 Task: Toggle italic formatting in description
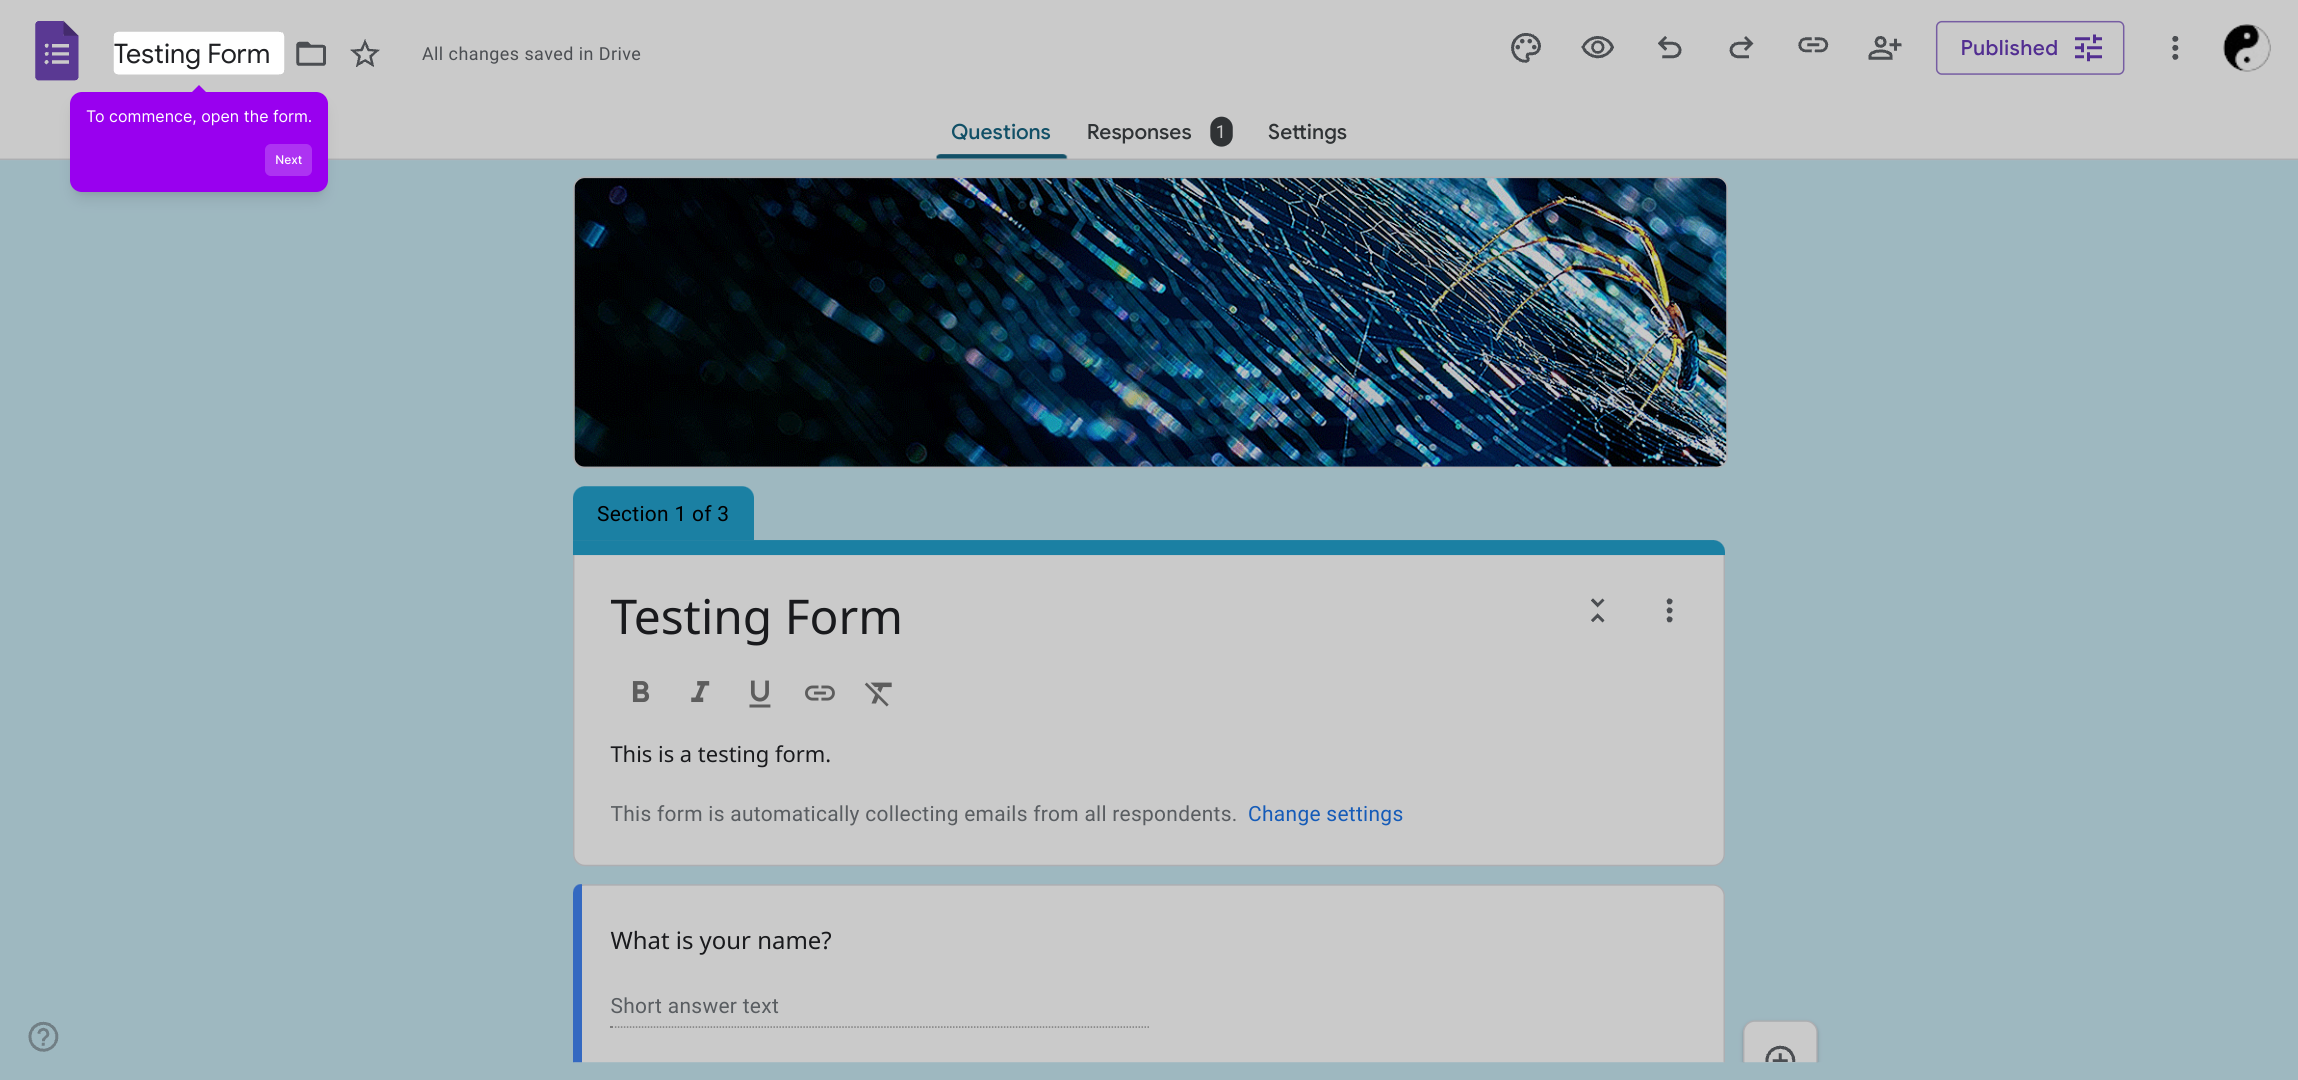[x=700, y=692]
